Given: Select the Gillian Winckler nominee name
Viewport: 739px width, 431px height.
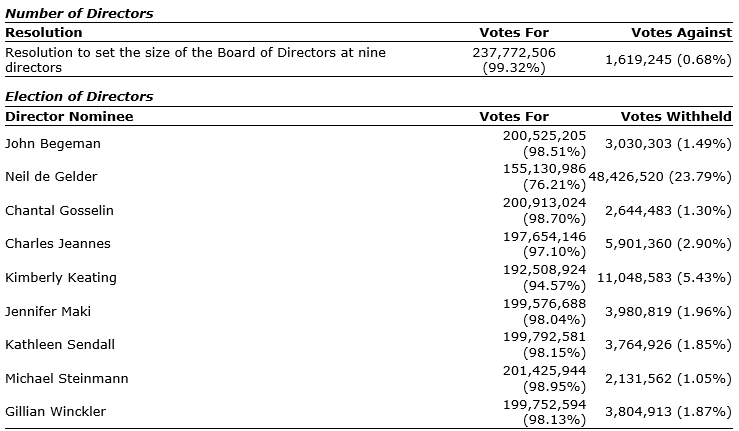Looking at the screenshot, I should [x=57, y=412].
